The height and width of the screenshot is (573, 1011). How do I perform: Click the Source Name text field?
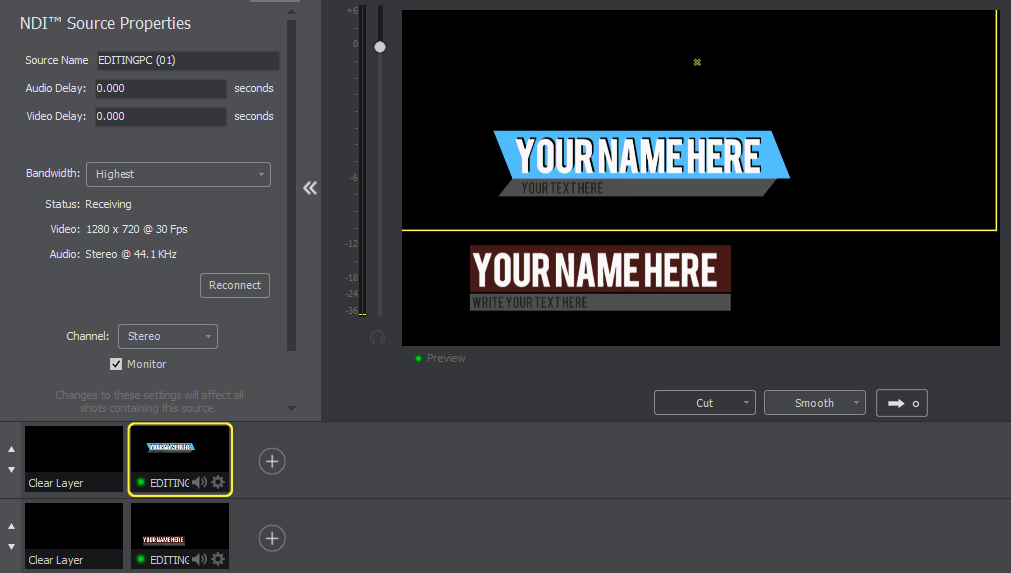click(187, 60)
